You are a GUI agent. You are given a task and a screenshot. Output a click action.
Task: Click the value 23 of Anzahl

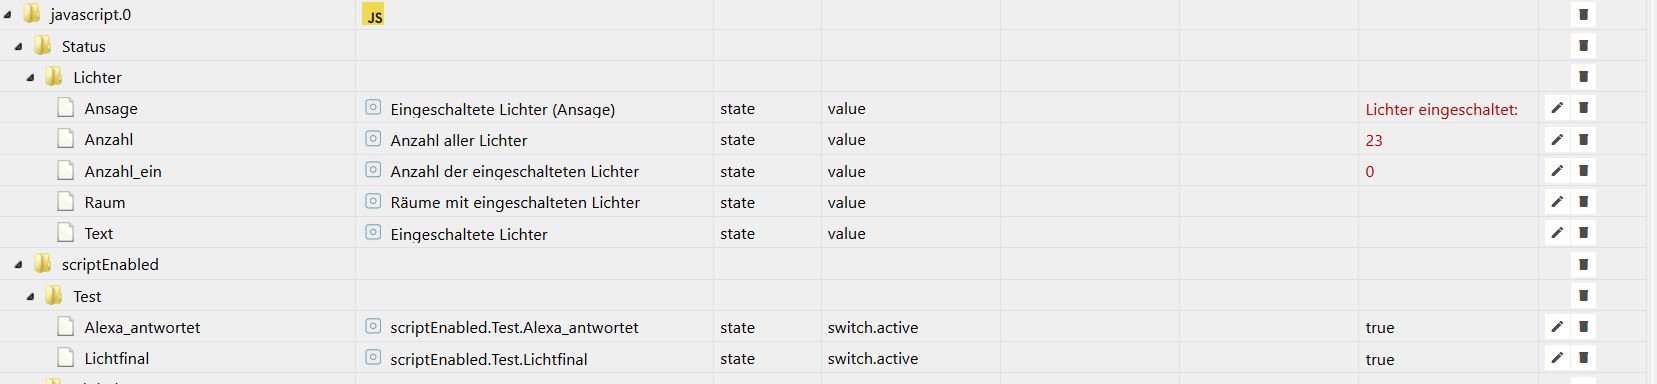[x=1374, y=140]
